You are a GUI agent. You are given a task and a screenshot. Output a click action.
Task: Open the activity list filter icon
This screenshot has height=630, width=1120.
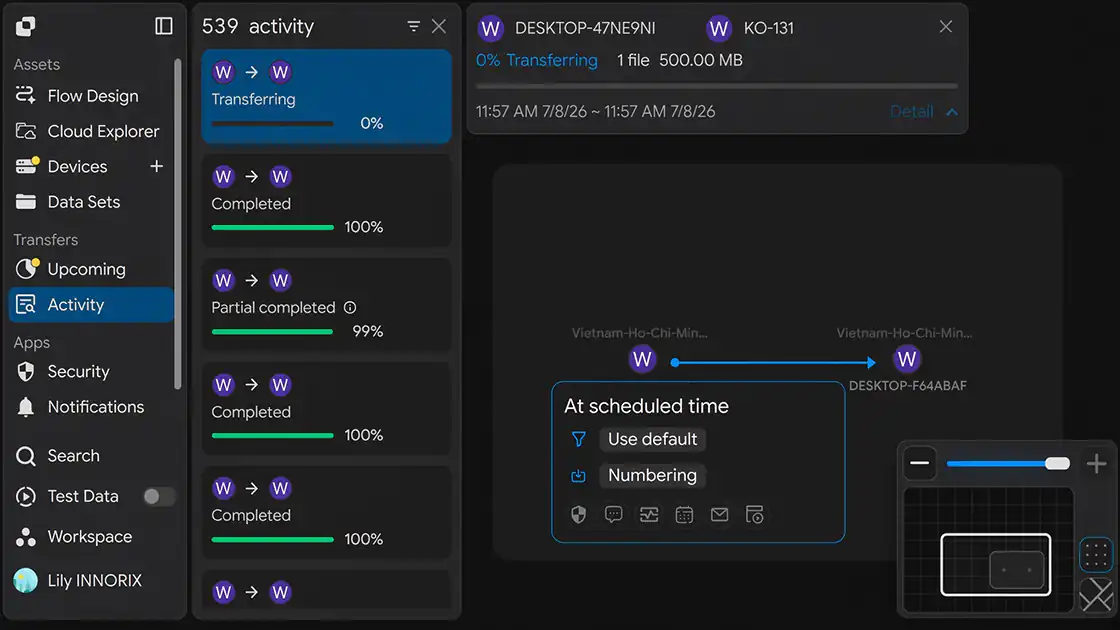(x=414, y=26)
